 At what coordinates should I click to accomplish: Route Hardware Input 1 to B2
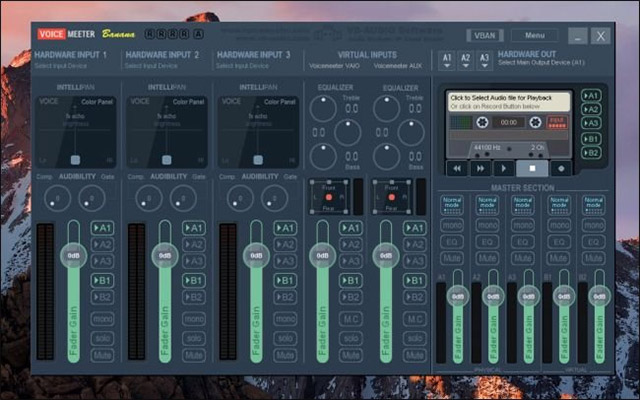[x=102, y=297]
